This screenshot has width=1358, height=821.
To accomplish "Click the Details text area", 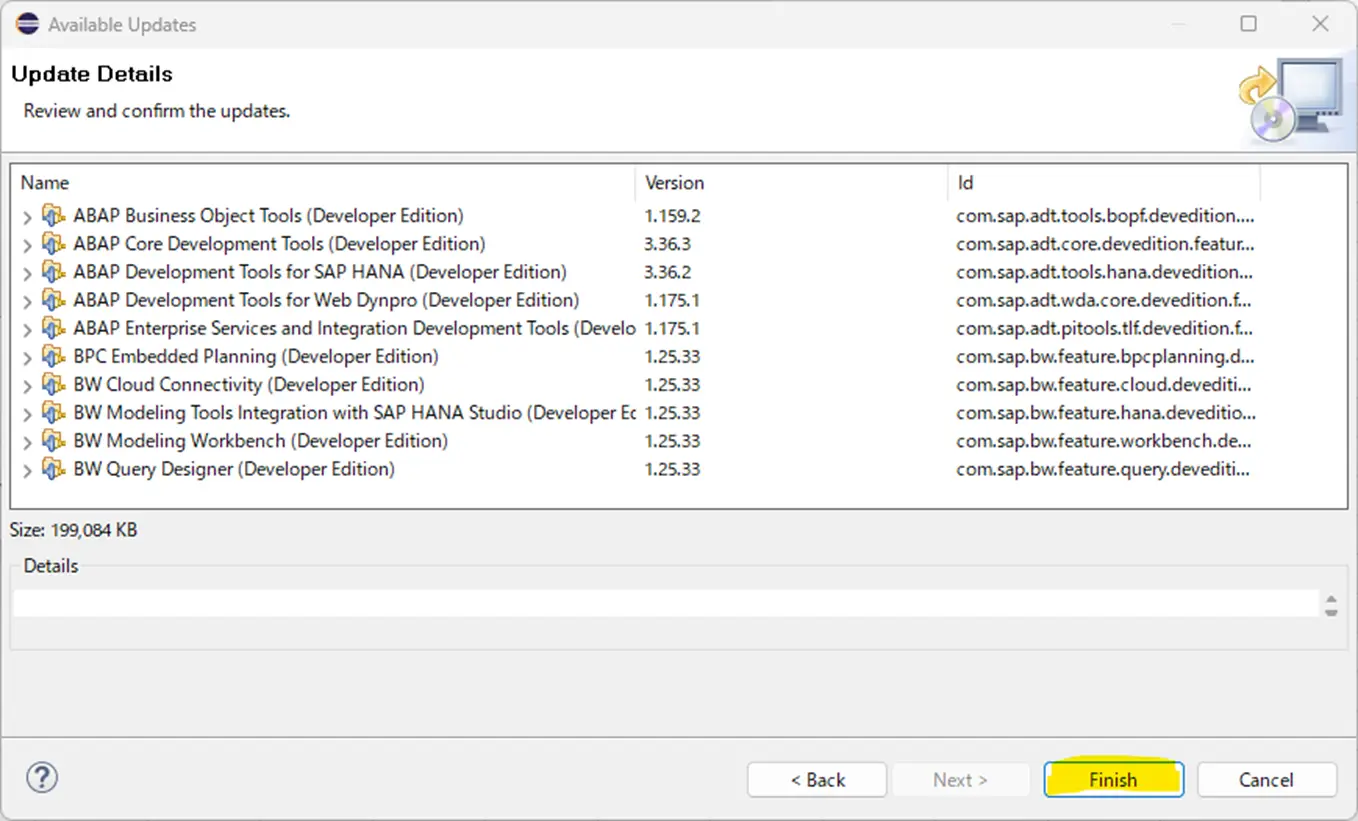I will click(666, 604).
